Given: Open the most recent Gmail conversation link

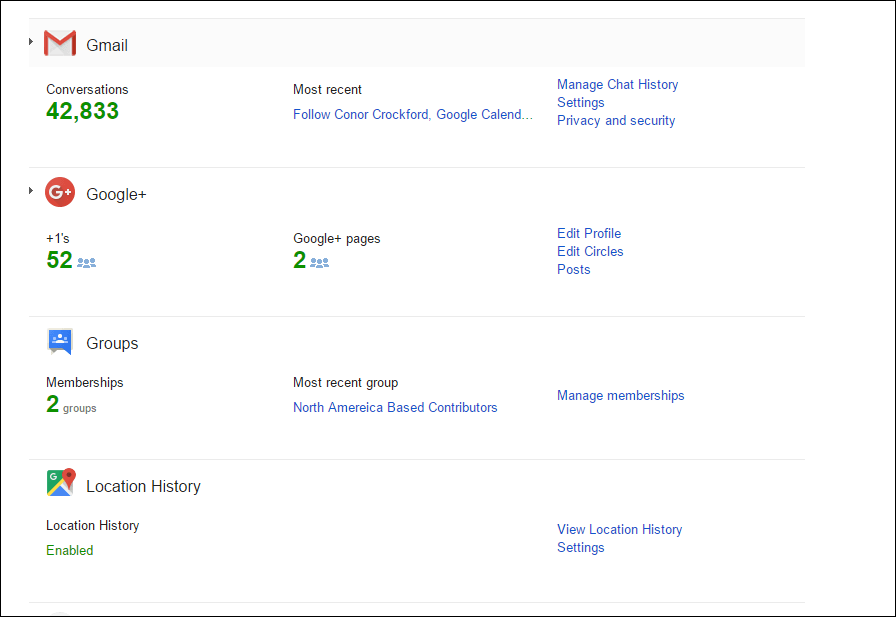Looking at the screenshot, I should (x=413, y=114).
